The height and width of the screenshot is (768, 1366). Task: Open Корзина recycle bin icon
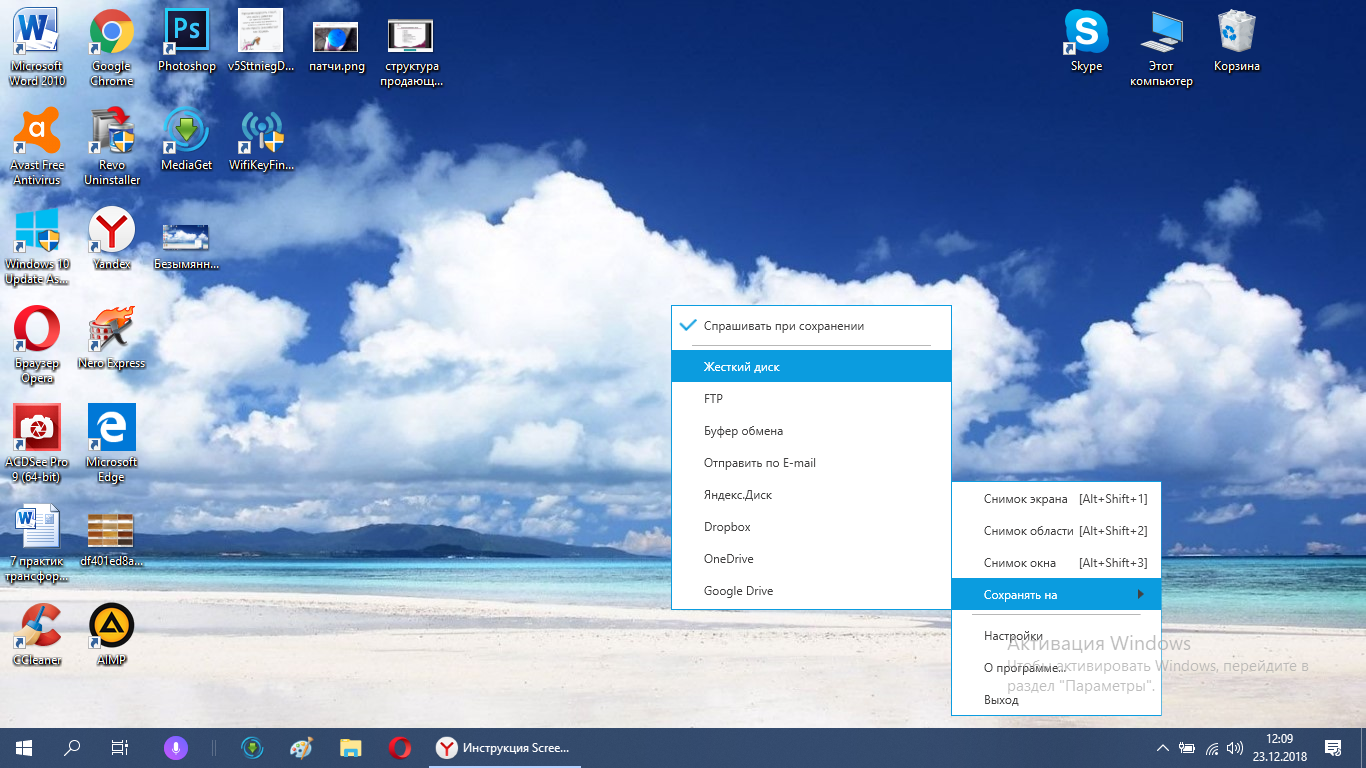coord(1237,40)
